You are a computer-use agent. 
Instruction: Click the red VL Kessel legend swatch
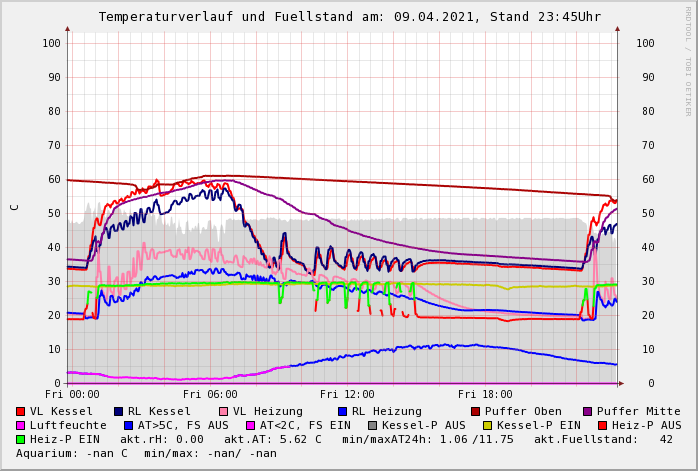click(21, 411)
